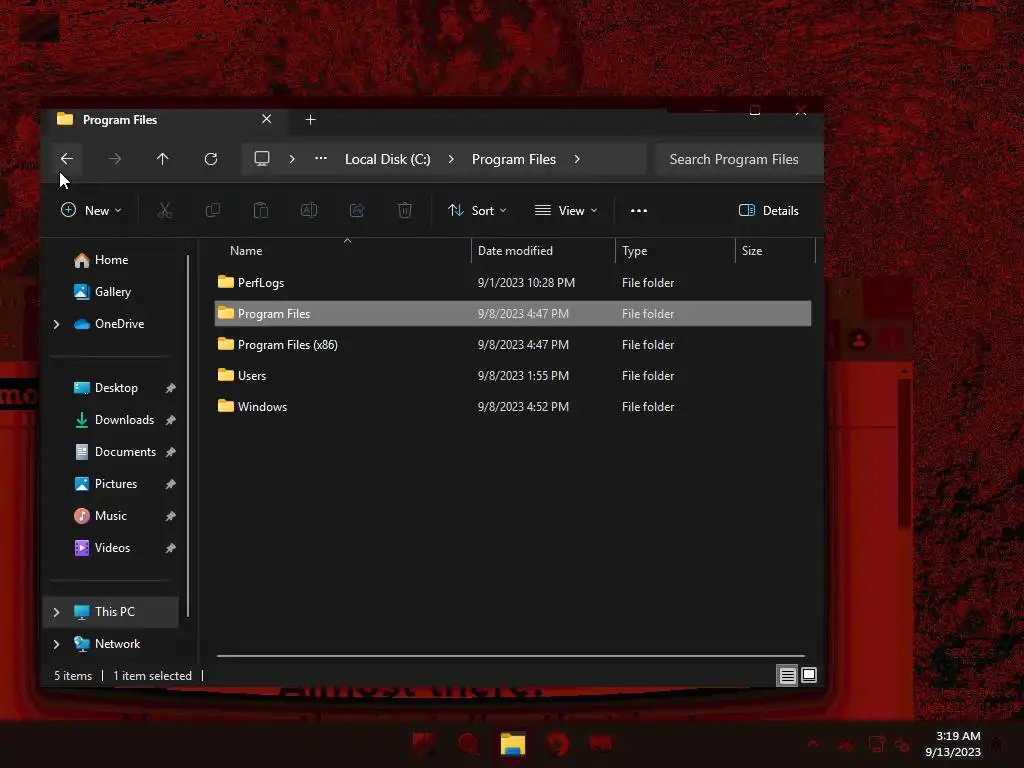Viewport: 1024px width, 768px height.
Task: Switch to large thumbnails view button
Action: (808, 675)
